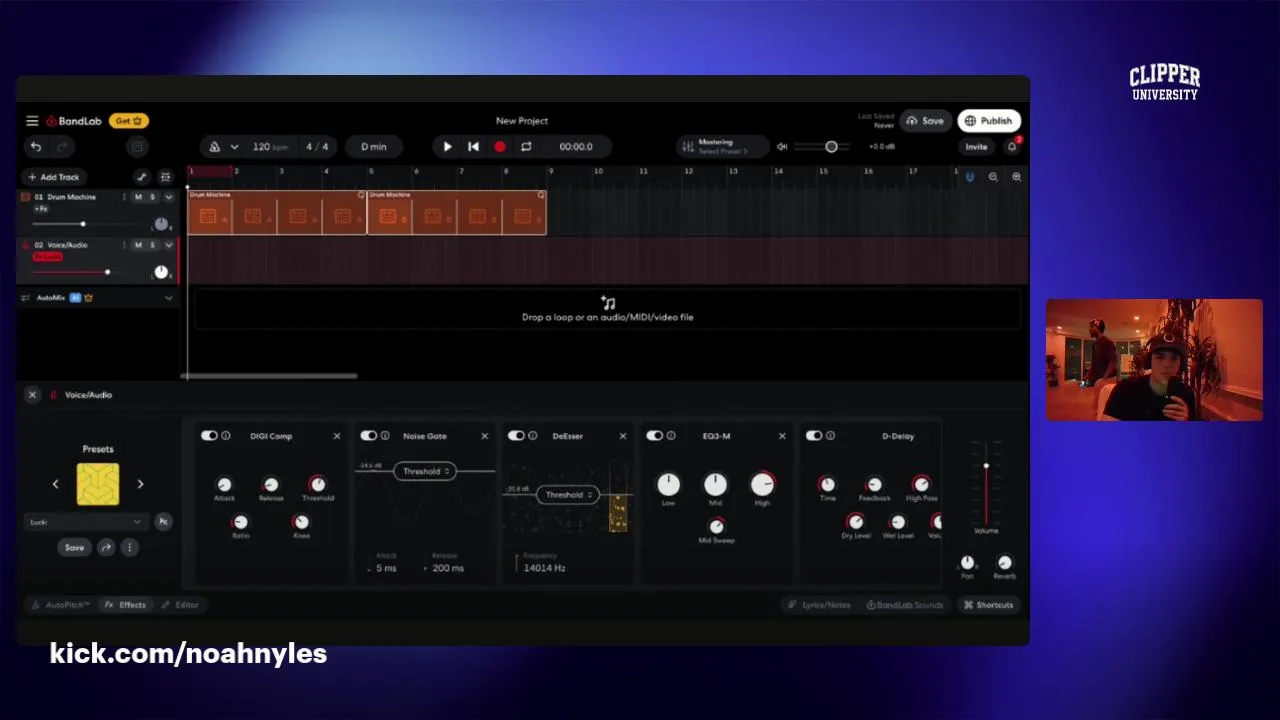Expand the Voice/Audio track chevron
Viewport: 1280px width, 720px height.
[x=168, y=245]
